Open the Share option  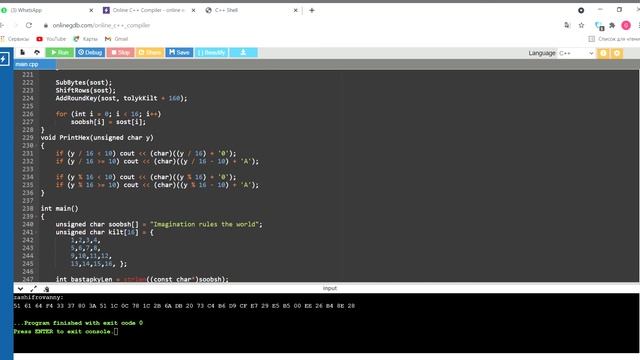tap(150, 53)
